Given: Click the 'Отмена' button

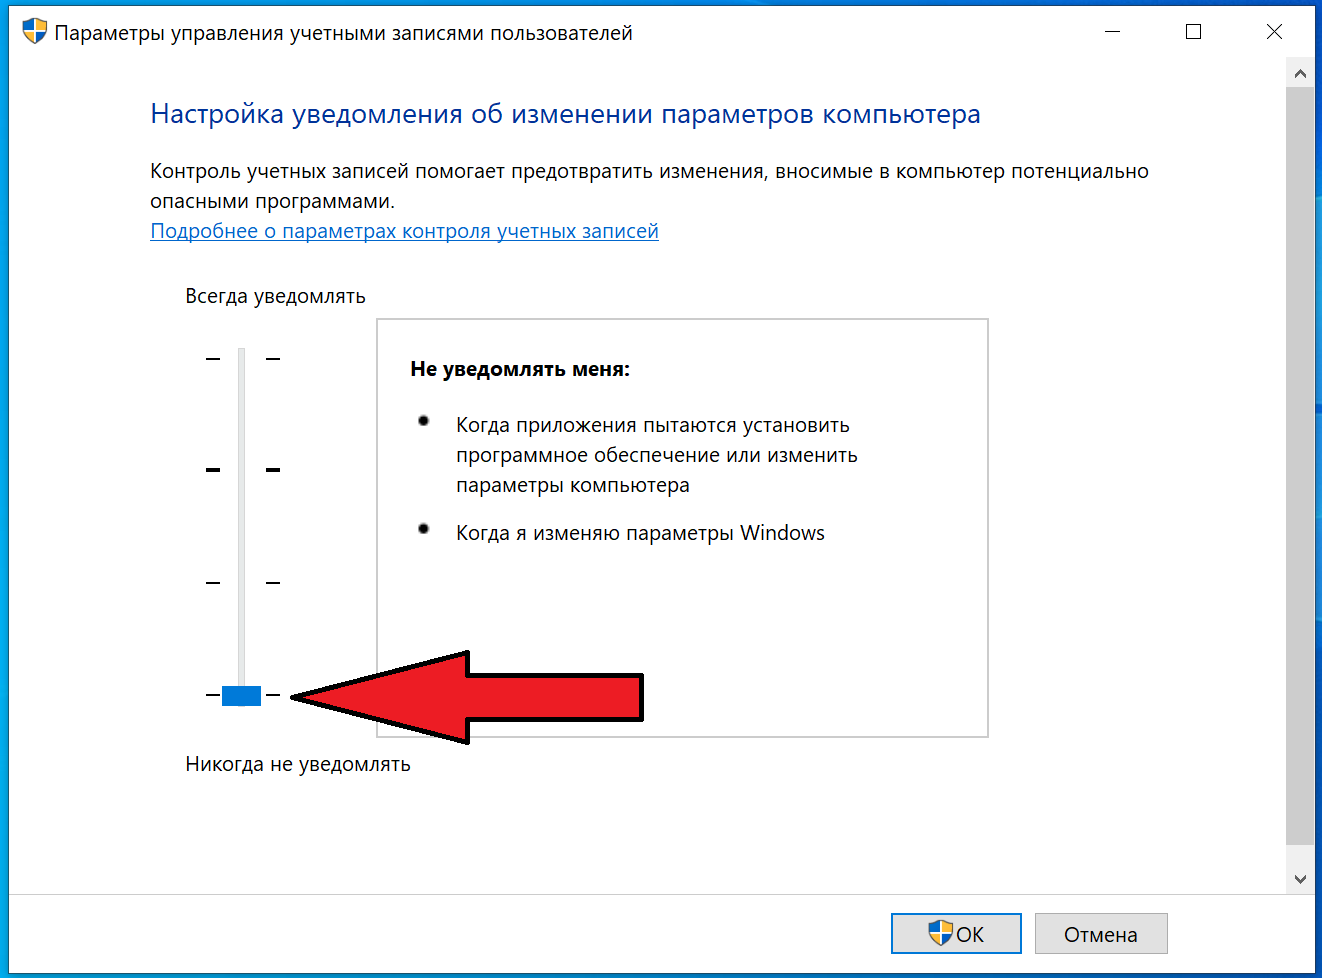Looking at the screenshot, I should (x=1101, y=934).
